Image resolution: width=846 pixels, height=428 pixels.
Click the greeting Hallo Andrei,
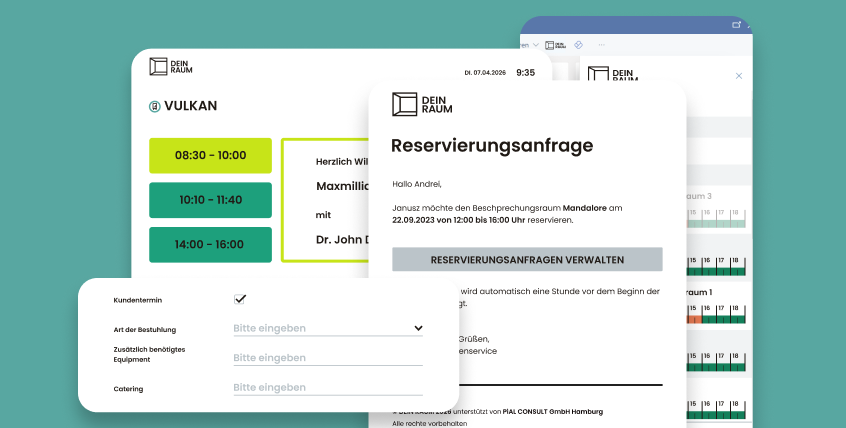pos(417,184)
